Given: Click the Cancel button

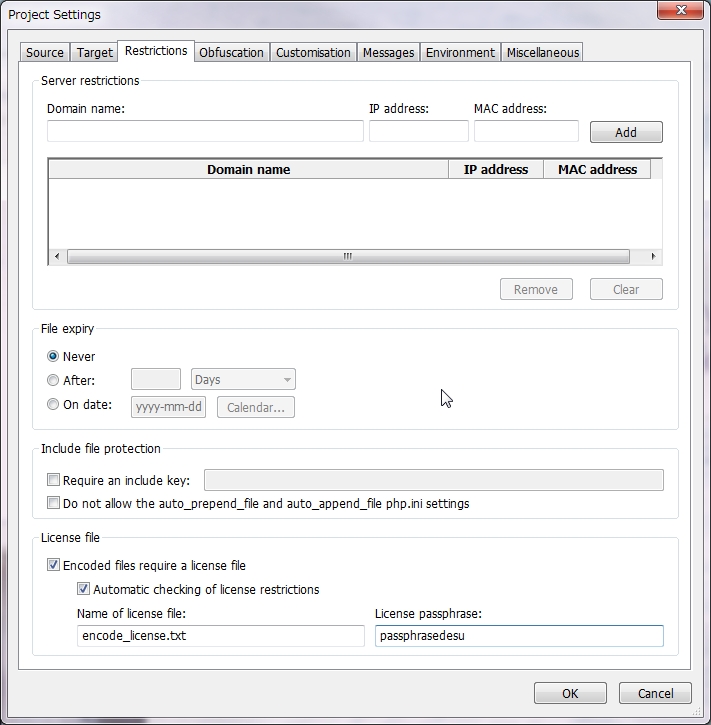Looking at the screenshot, I should pyautogui.click(x=655, y=693).
